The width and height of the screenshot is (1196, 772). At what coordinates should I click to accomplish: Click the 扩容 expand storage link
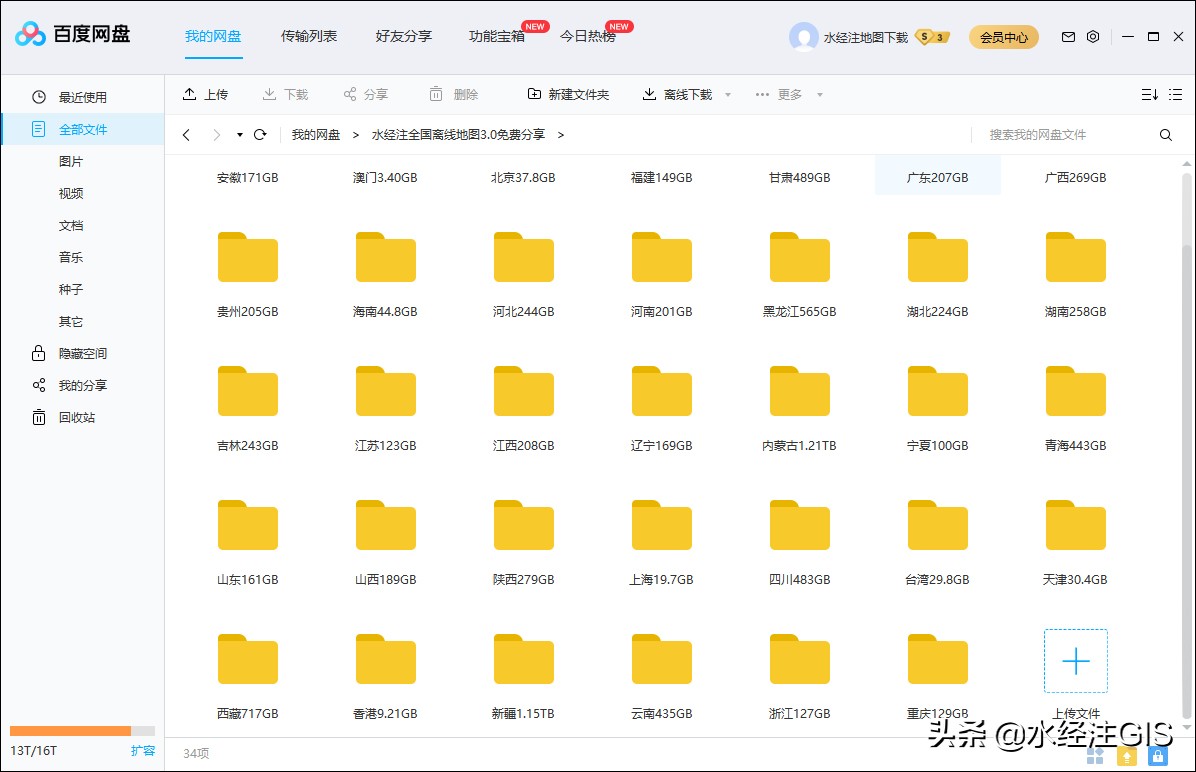tap(143, 750)
